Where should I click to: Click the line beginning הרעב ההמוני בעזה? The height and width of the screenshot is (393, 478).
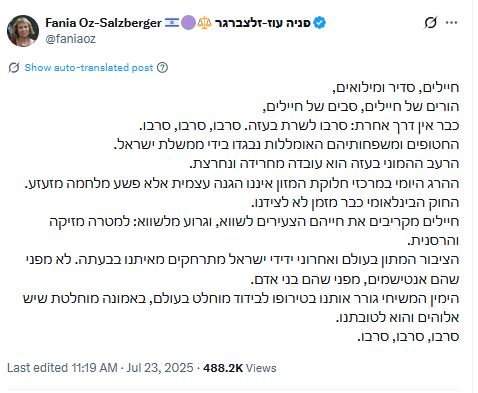click(x=324, y=164)
